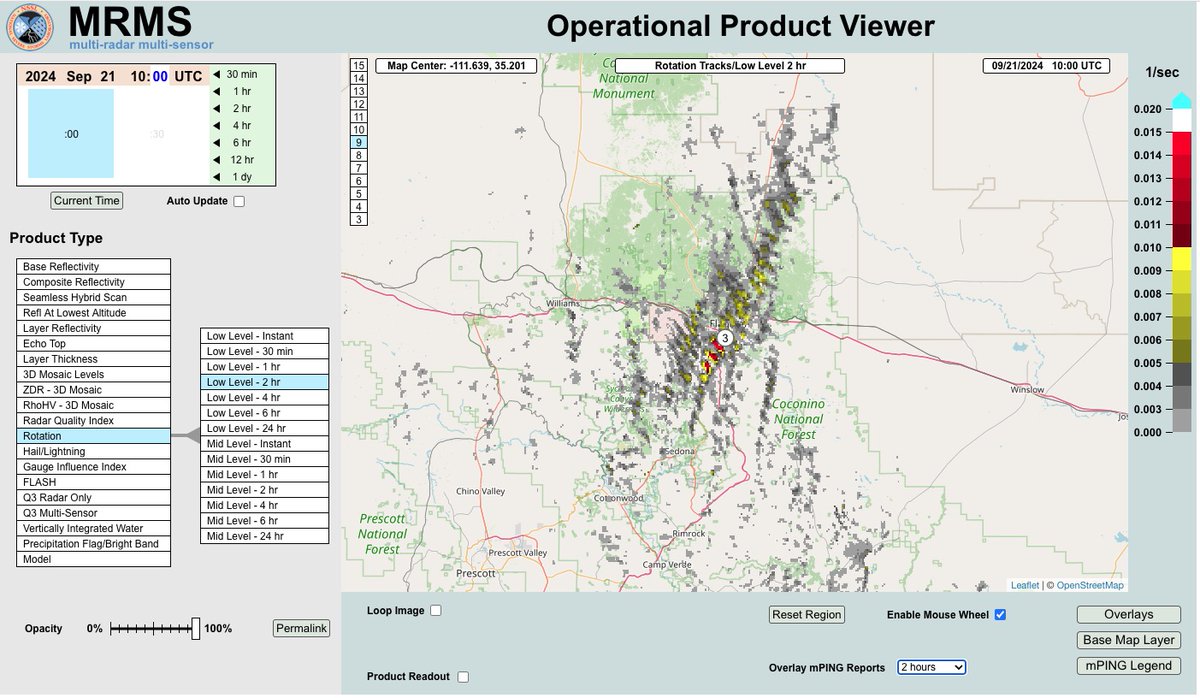Click the Permalink button
The image size is (1200, 698).
(x=303, y=628)
